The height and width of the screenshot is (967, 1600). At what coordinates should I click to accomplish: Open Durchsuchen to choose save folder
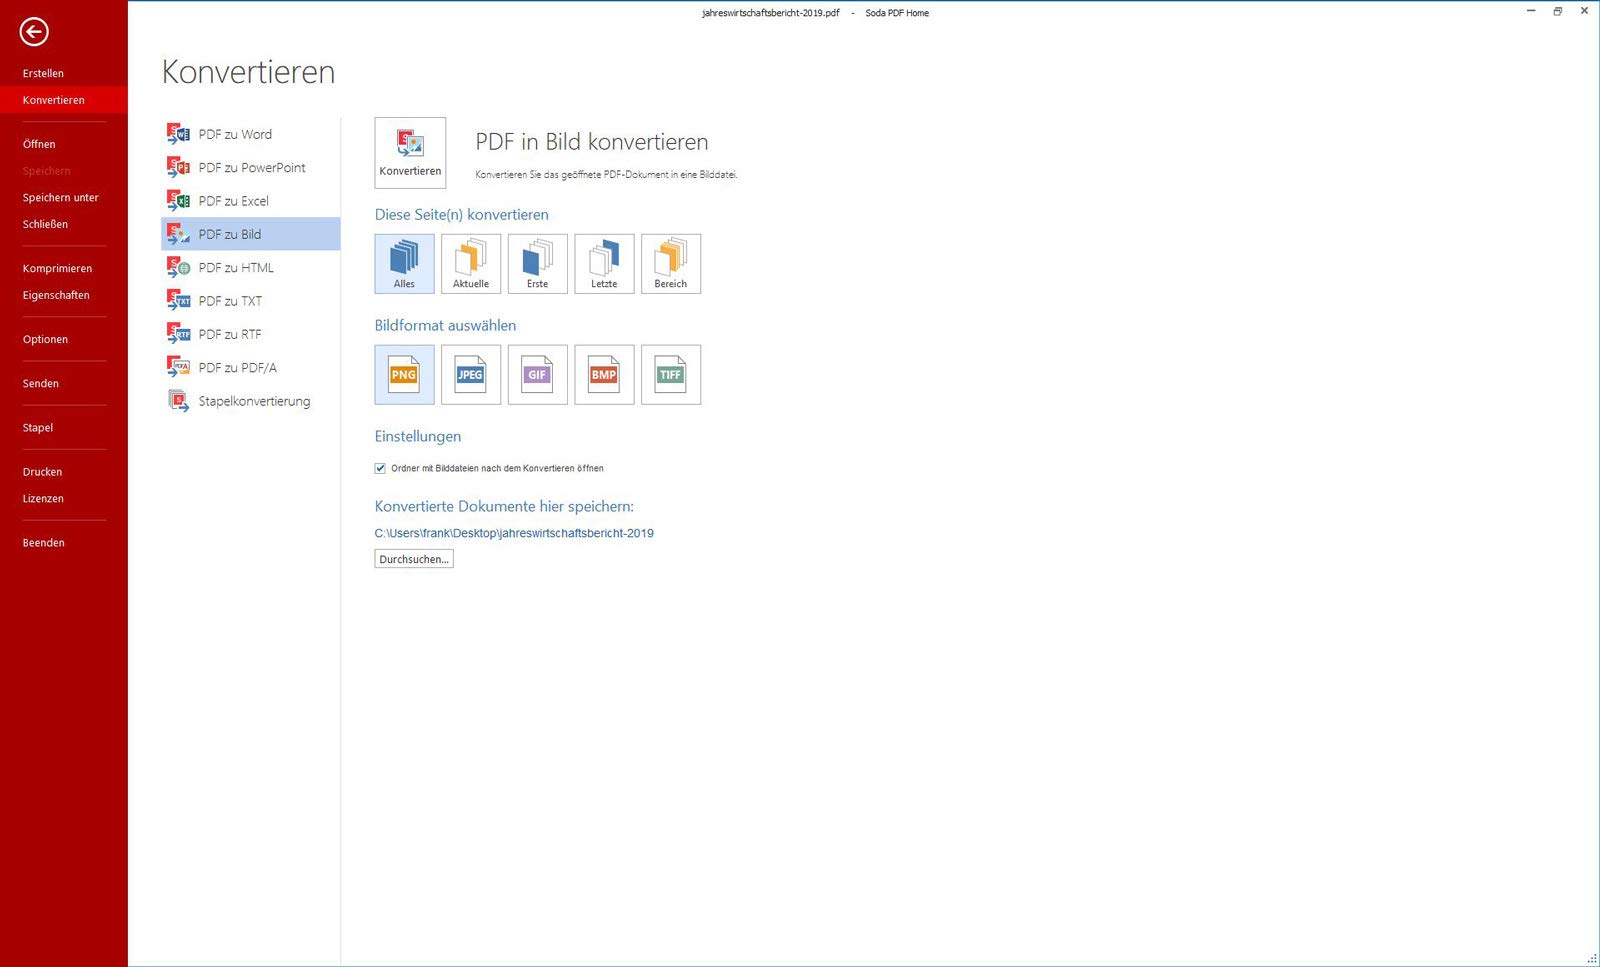tap(414, 559)
